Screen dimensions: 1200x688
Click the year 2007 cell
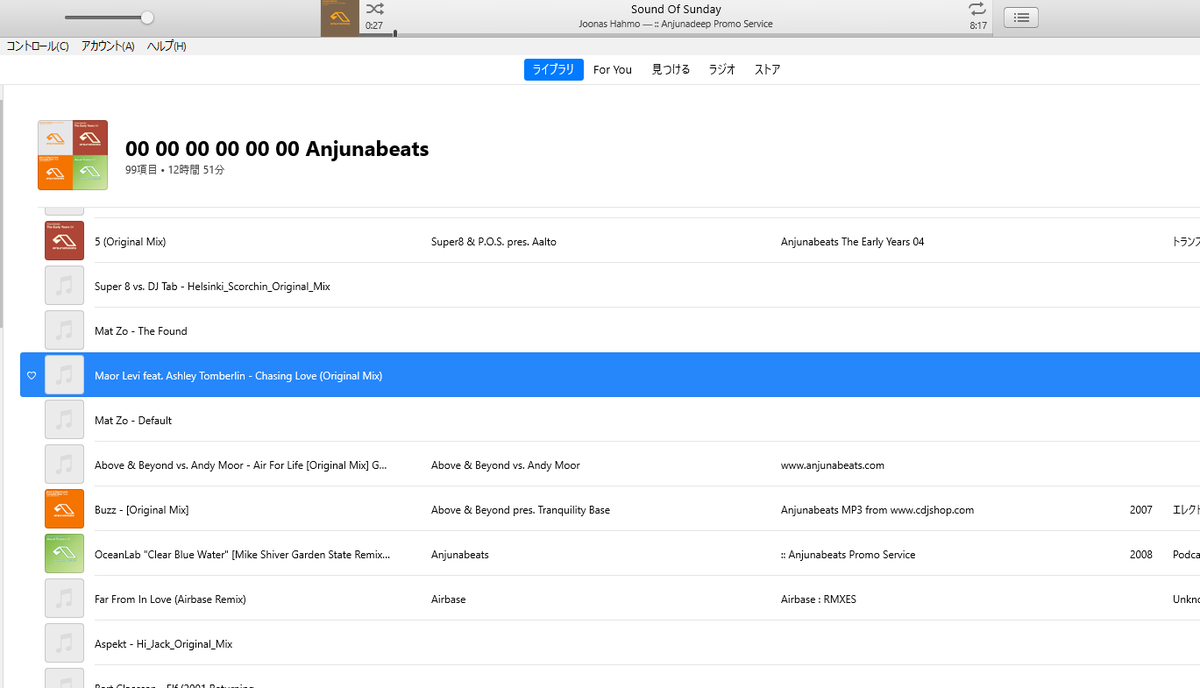point(1141,510)
